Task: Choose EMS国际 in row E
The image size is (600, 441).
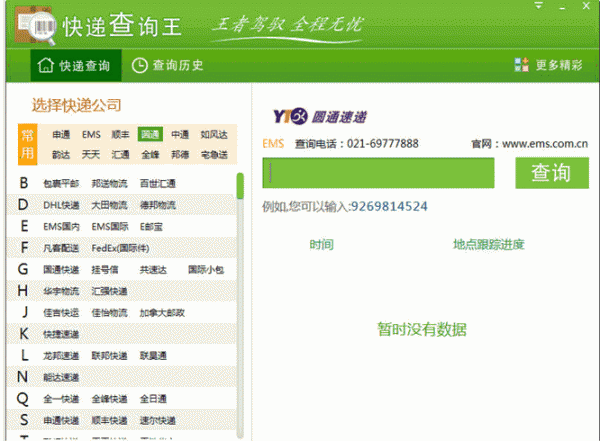Action: [110, 227]
